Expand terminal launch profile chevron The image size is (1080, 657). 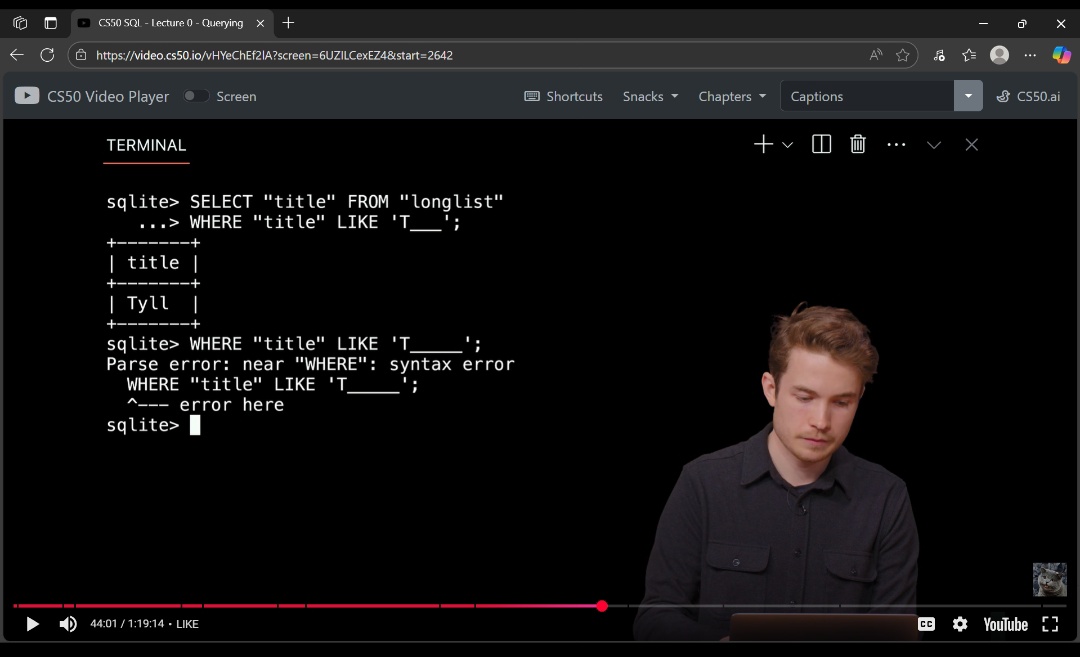pos(787,145)
